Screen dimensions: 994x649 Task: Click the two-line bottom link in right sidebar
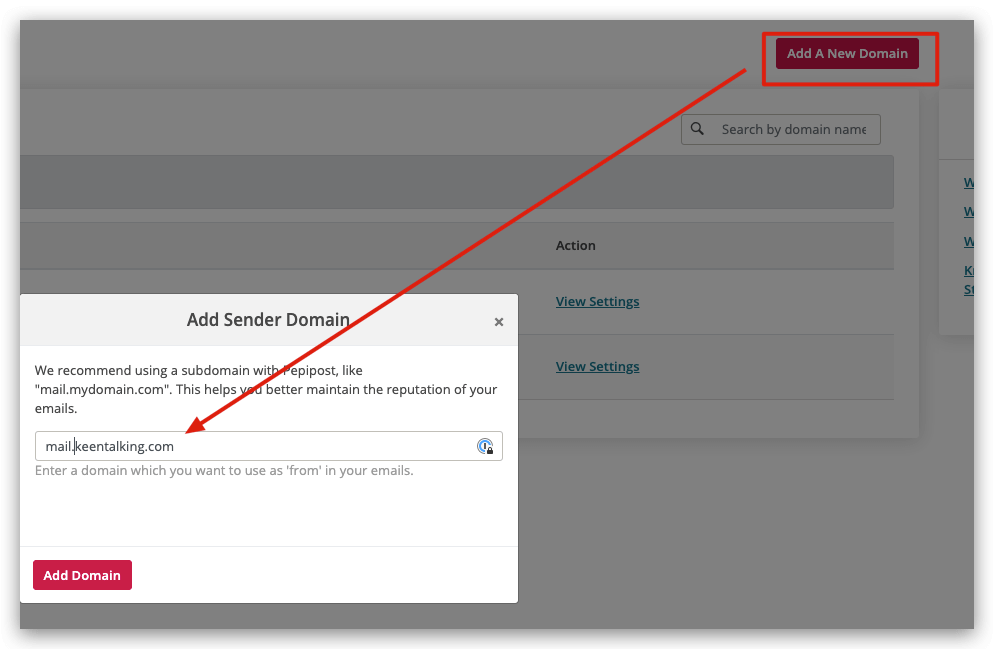(x=968, y=281)
